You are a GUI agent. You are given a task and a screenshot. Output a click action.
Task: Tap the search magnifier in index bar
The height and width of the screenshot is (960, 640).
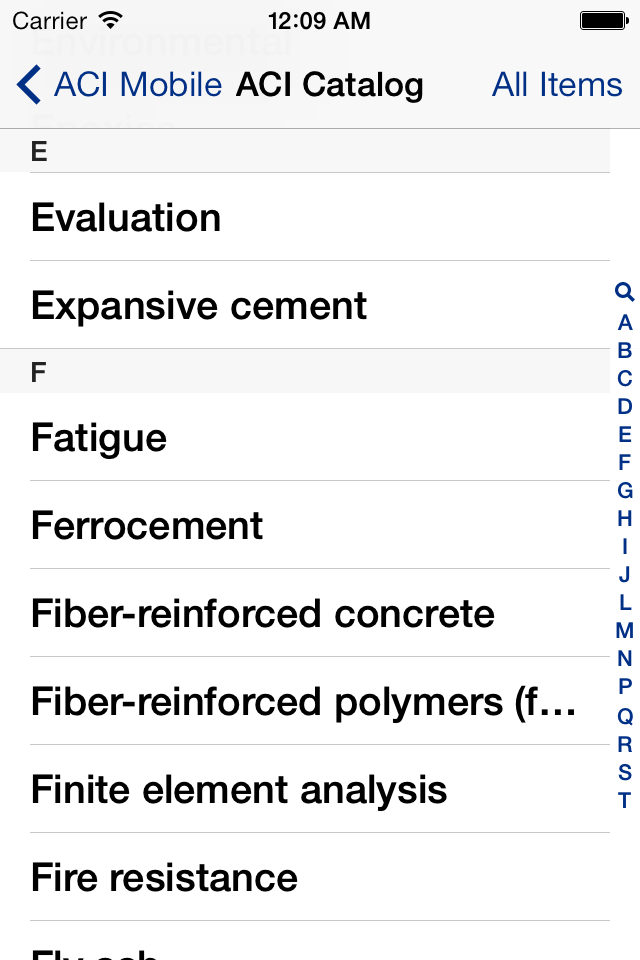pos(624,292)
